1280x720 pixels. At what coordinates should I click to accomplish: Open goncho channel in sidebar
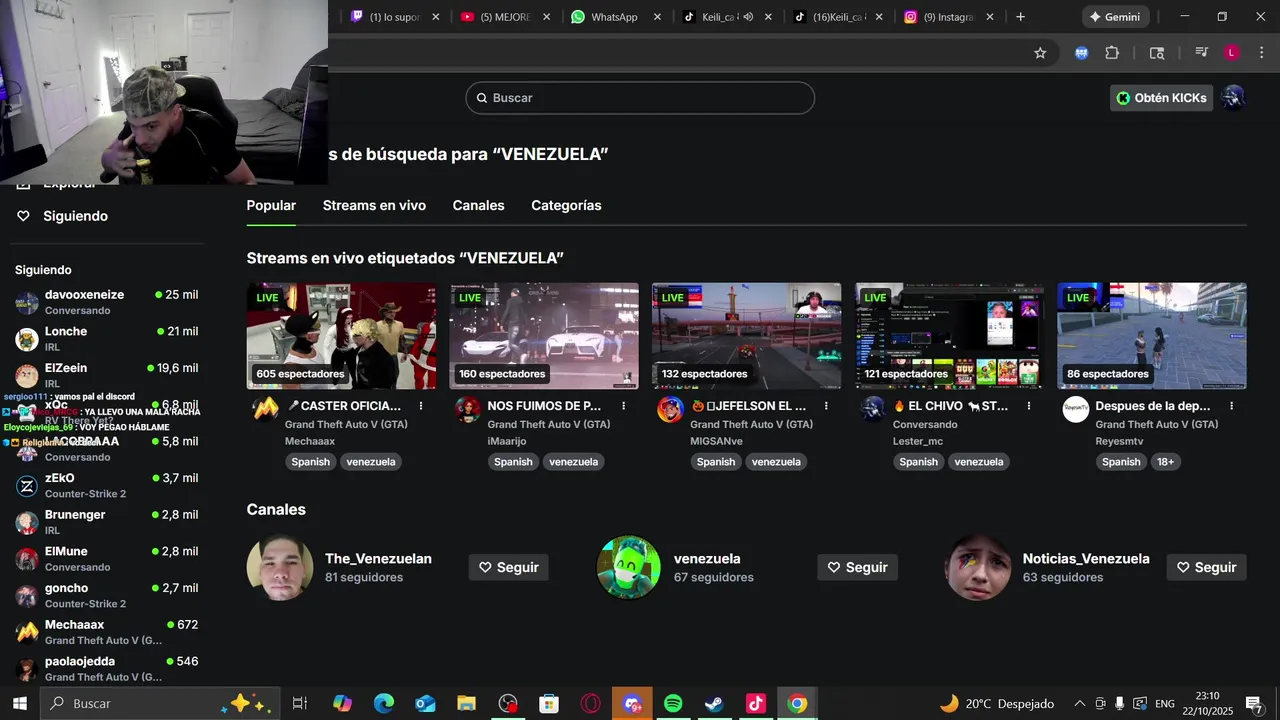pyautogui.click(x=107, y=595)
